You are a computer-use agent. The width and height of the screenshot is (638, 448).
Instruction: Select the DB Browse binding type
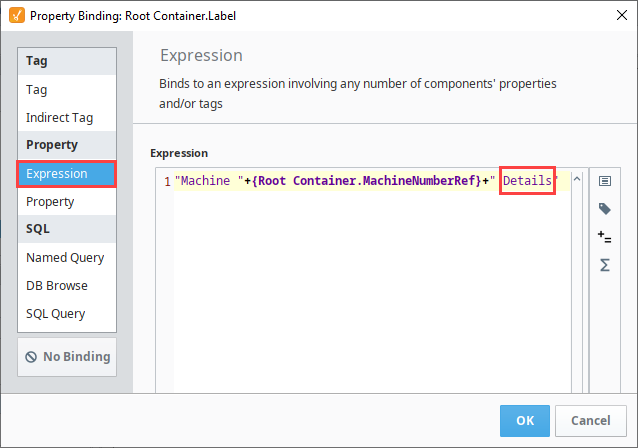(x=67, y=286)
